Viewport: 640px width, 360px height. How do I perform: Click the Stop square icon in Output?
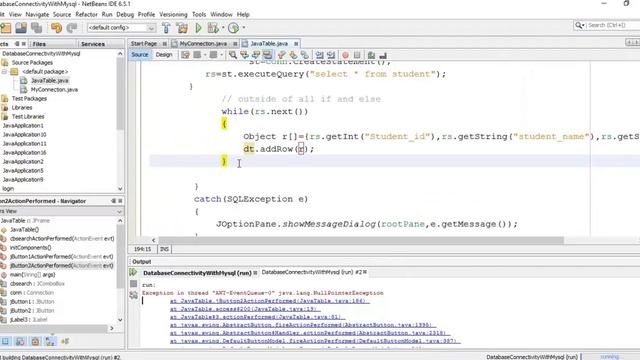[133, 284]
